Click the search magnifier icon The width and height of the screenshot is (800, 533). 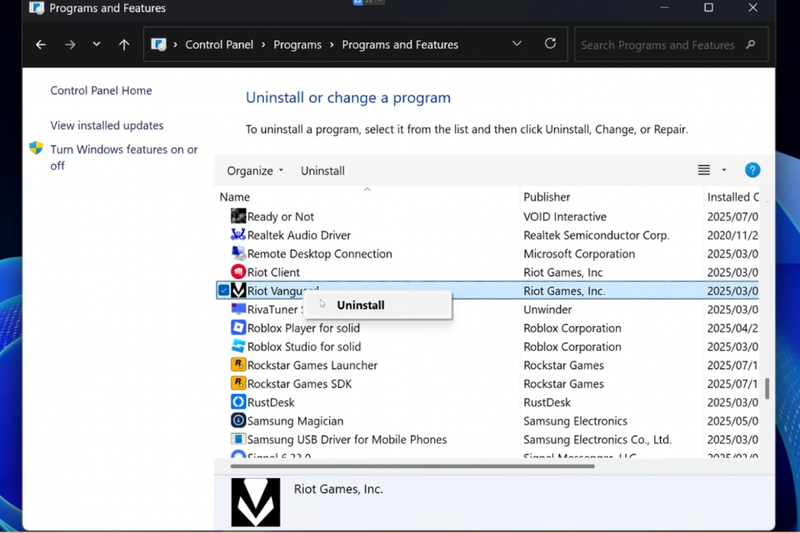point(750,45)
